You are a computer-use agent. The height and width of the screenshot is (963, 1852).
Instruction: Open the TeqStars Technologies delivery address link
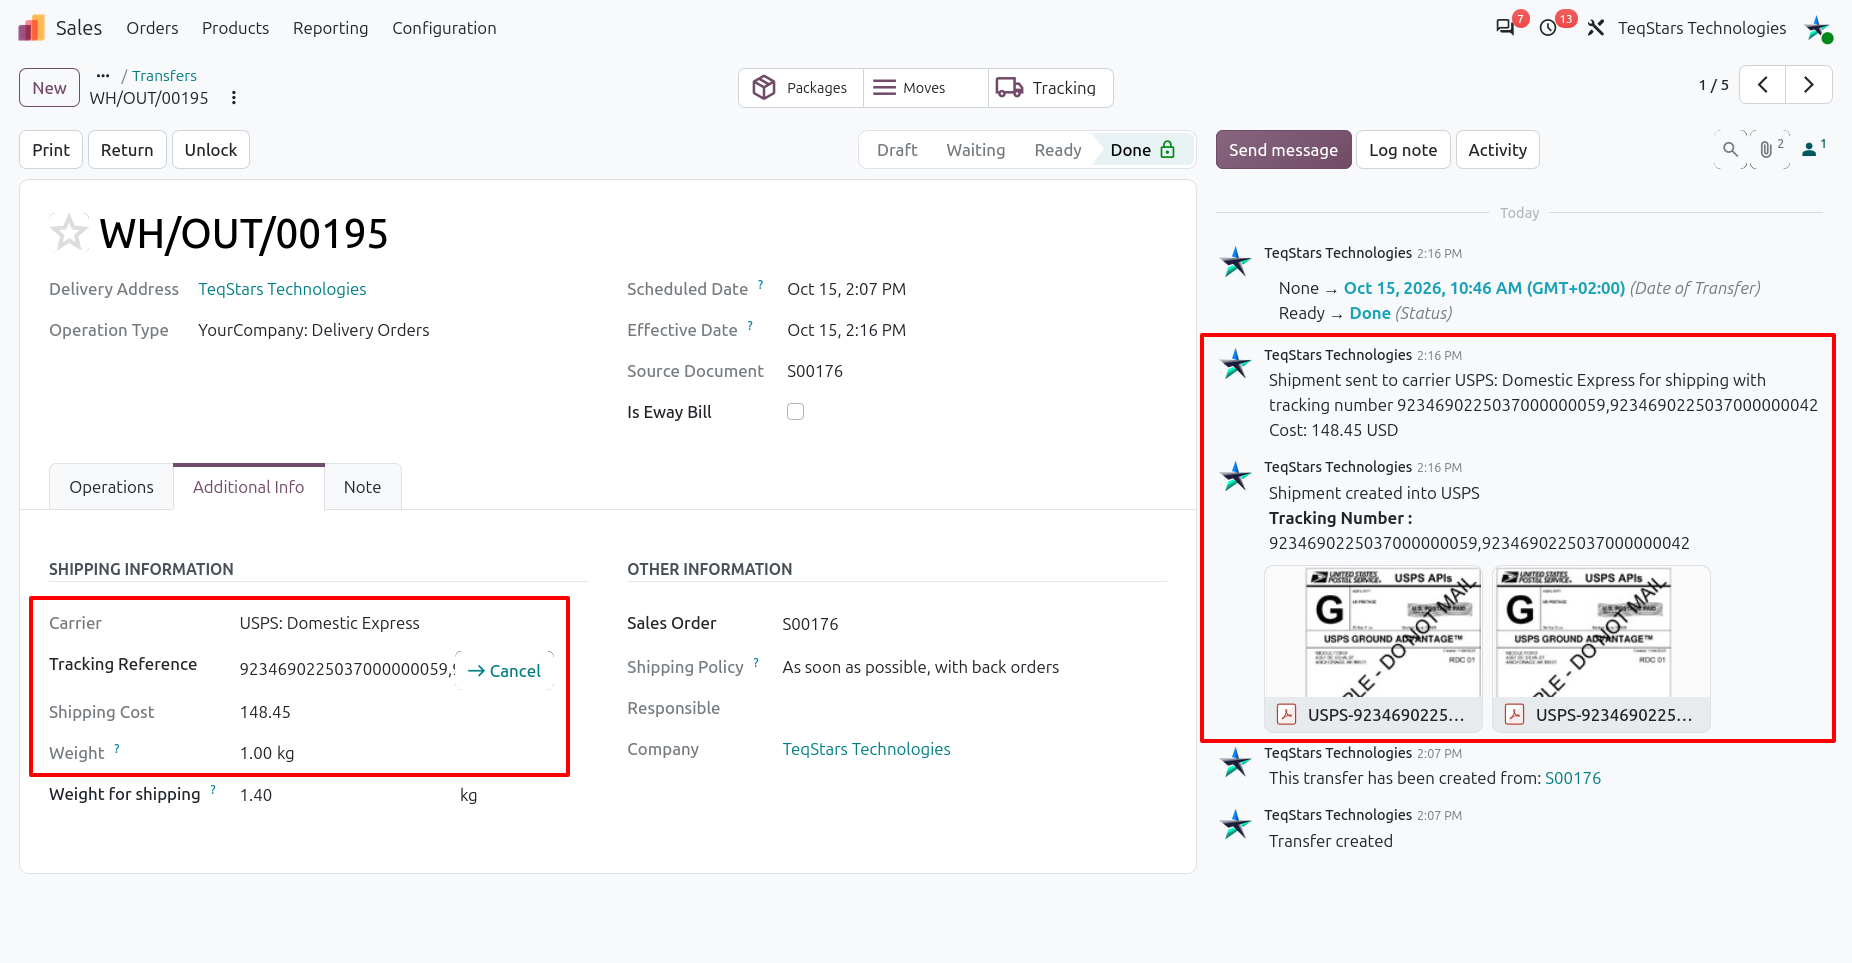click(282, 289)
